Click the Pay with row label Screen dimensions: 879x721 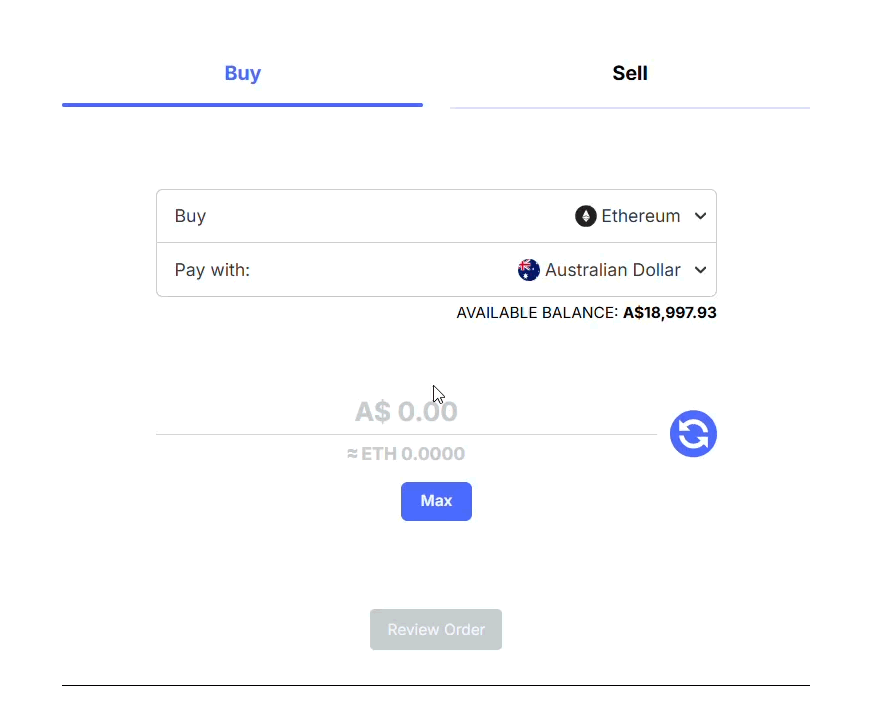(x=212, y=269)
